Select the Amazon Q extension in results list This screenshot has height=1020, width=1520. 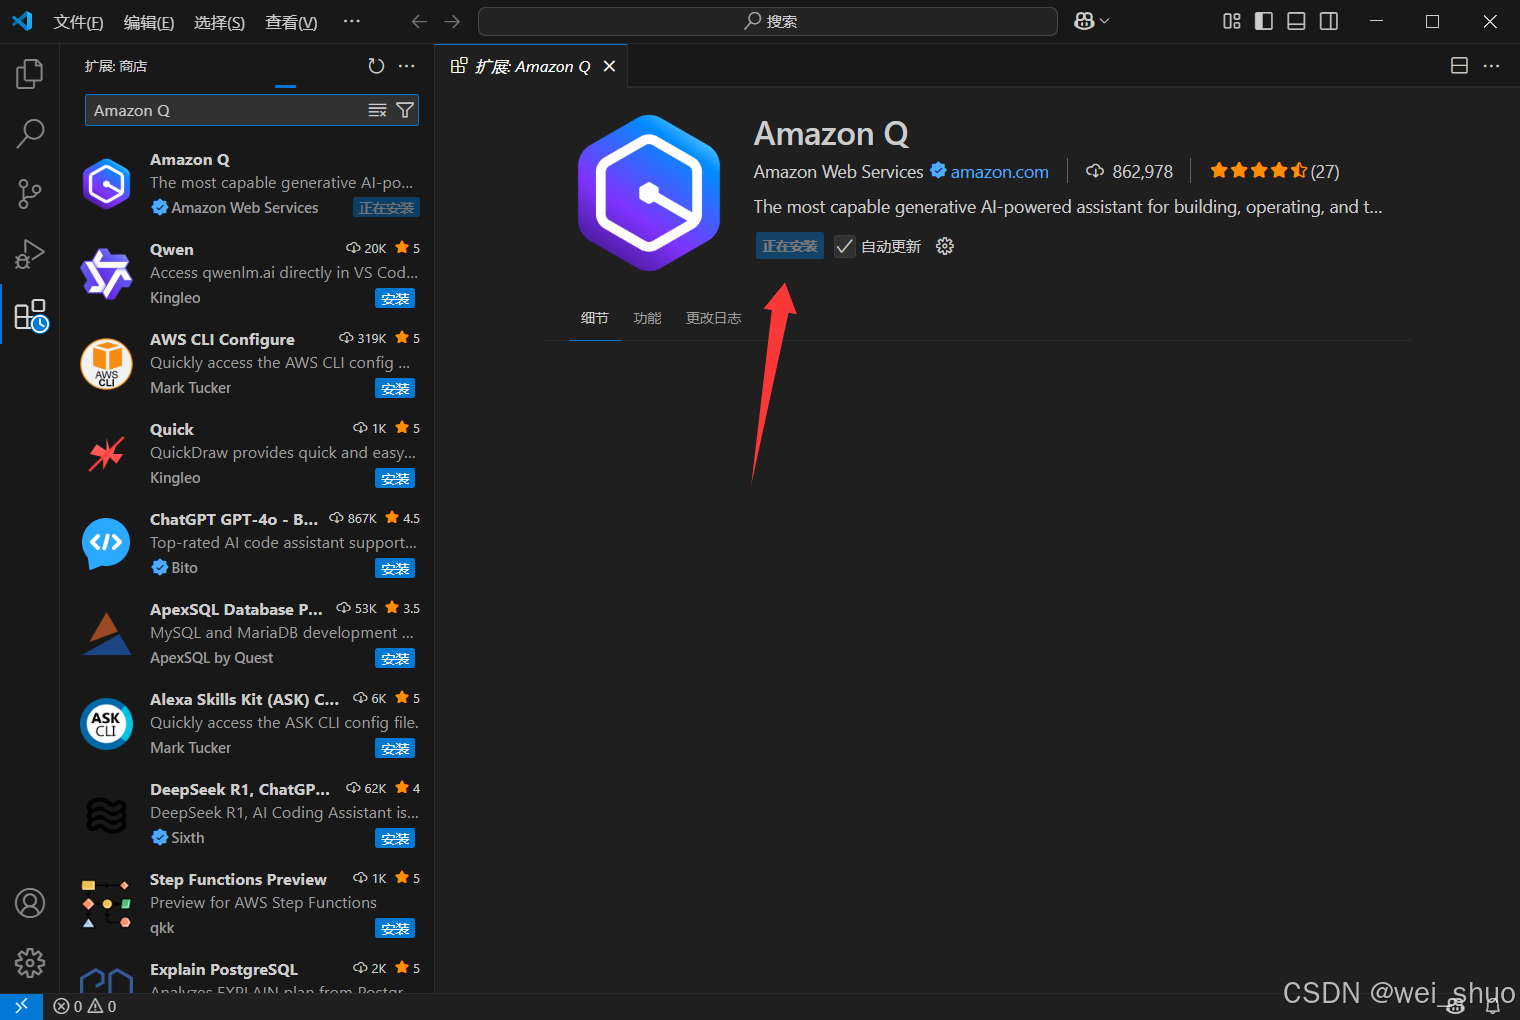coord(248,184)
